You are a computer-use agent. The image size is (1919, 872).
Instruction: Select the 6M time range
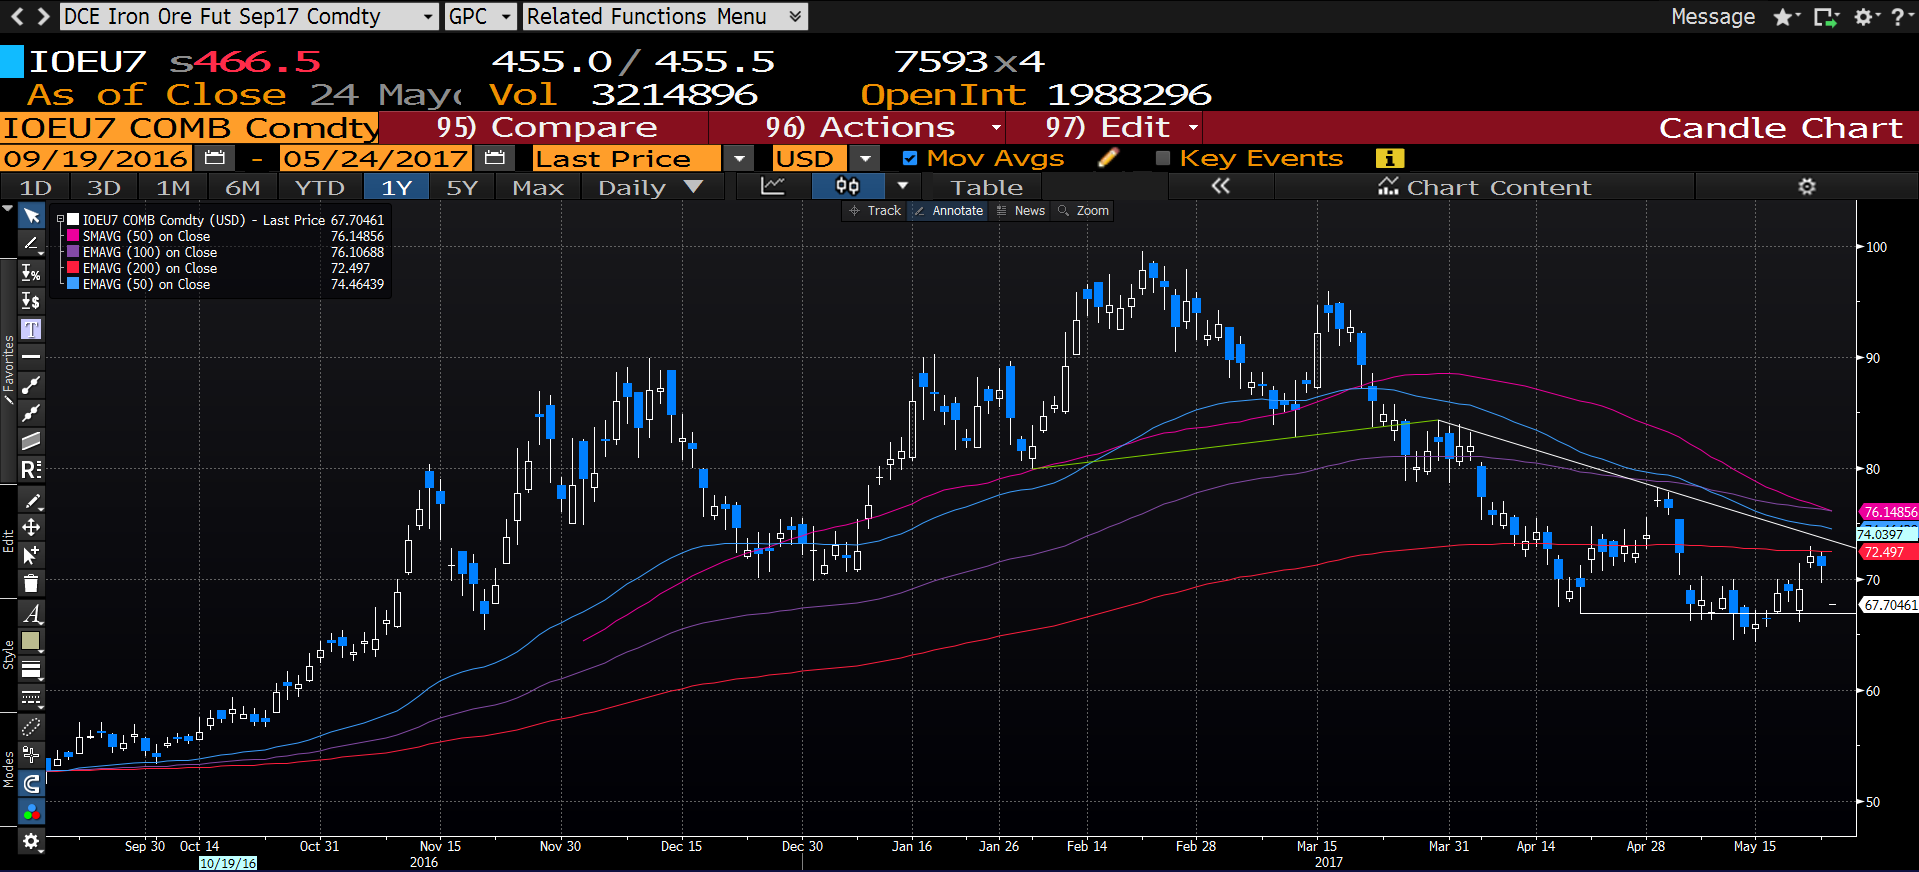point(242,187)
